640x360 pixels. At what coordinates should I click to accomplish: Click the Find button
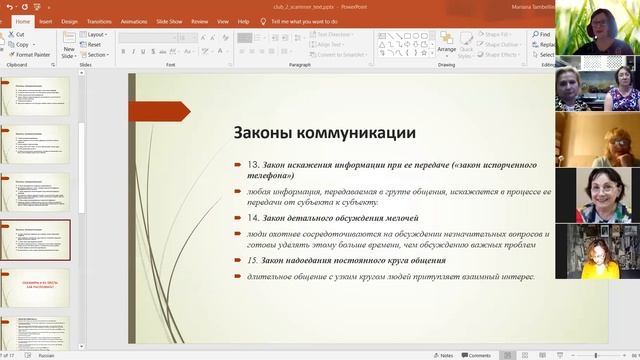pos(541,34)
